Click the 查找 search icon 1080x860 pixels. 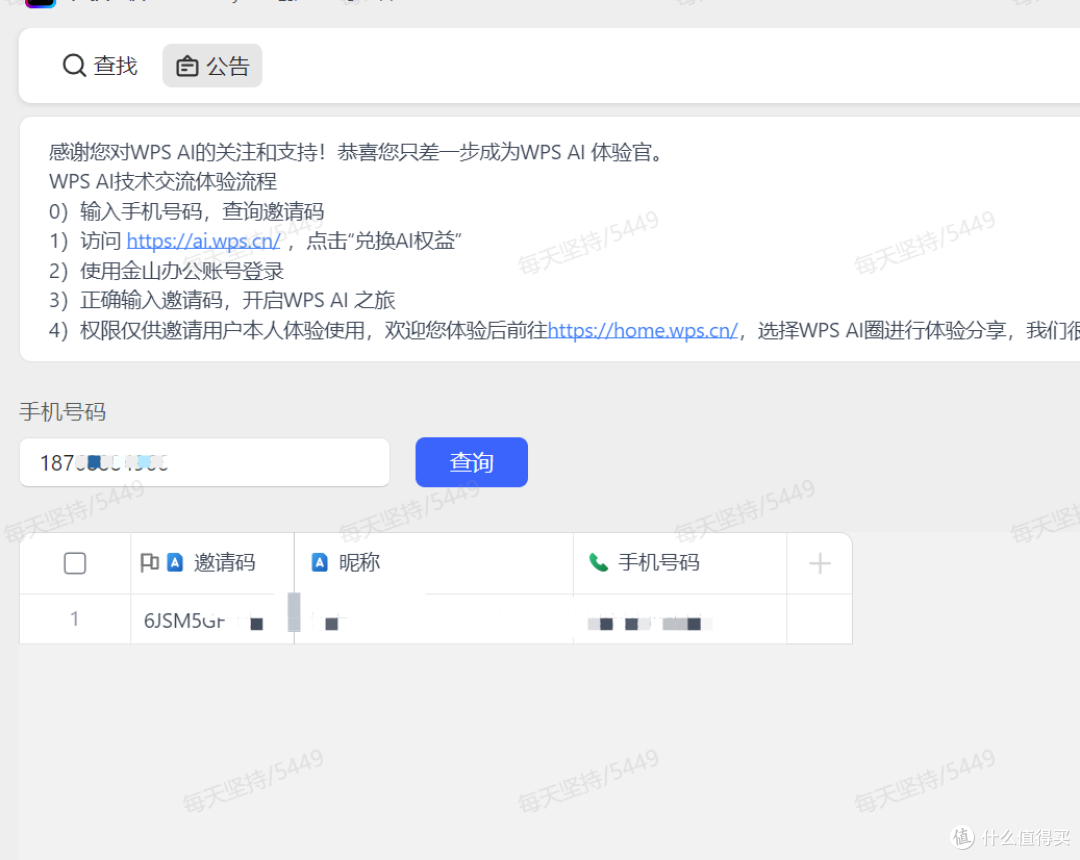74,65
